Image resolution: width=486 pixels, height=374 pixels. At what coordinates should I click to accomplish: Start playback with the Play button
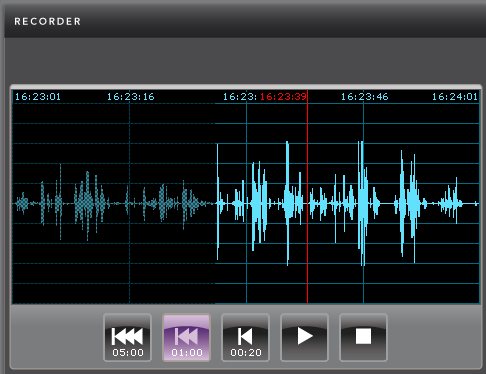point(305,337)
